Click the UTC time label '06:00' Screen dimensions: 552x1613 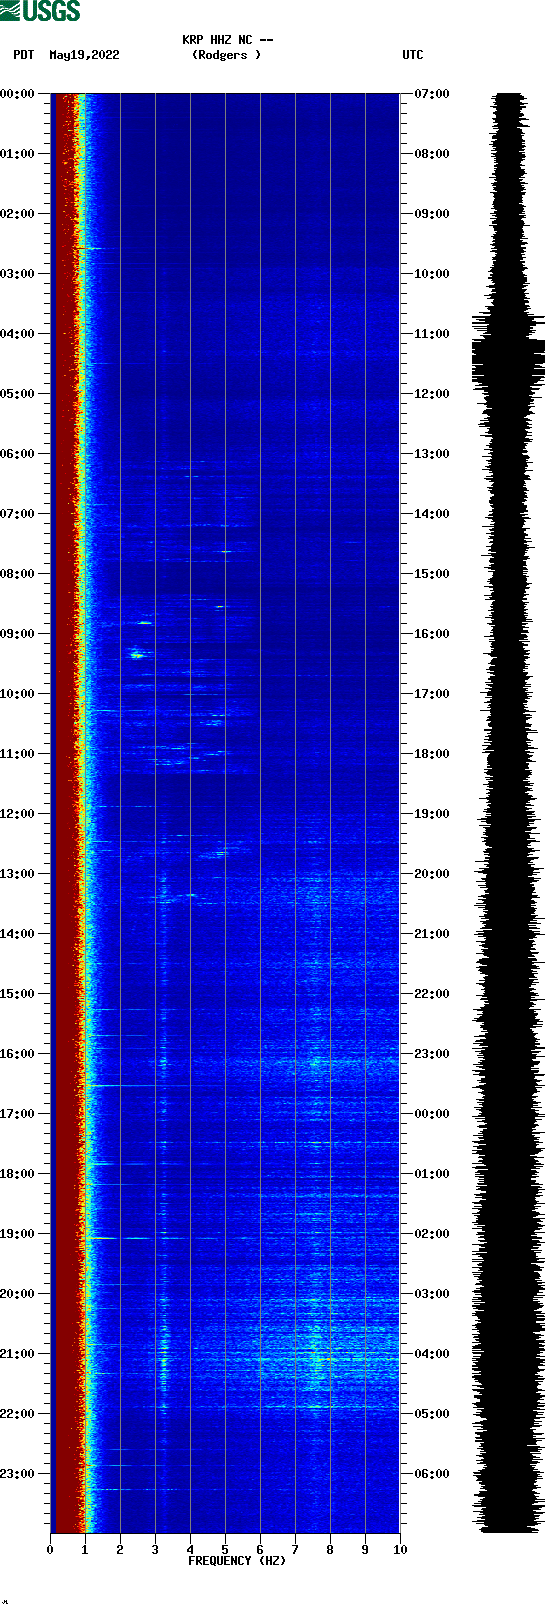pos(432,1474)
